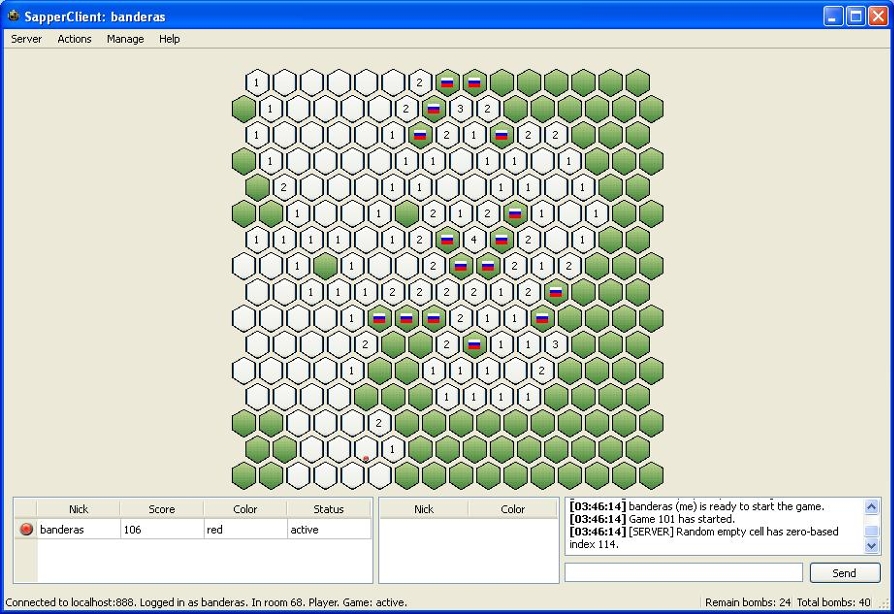Click the 'ready to start the game' chat line
The width and height of the screenshot is (894, 614).
[697, 506]
